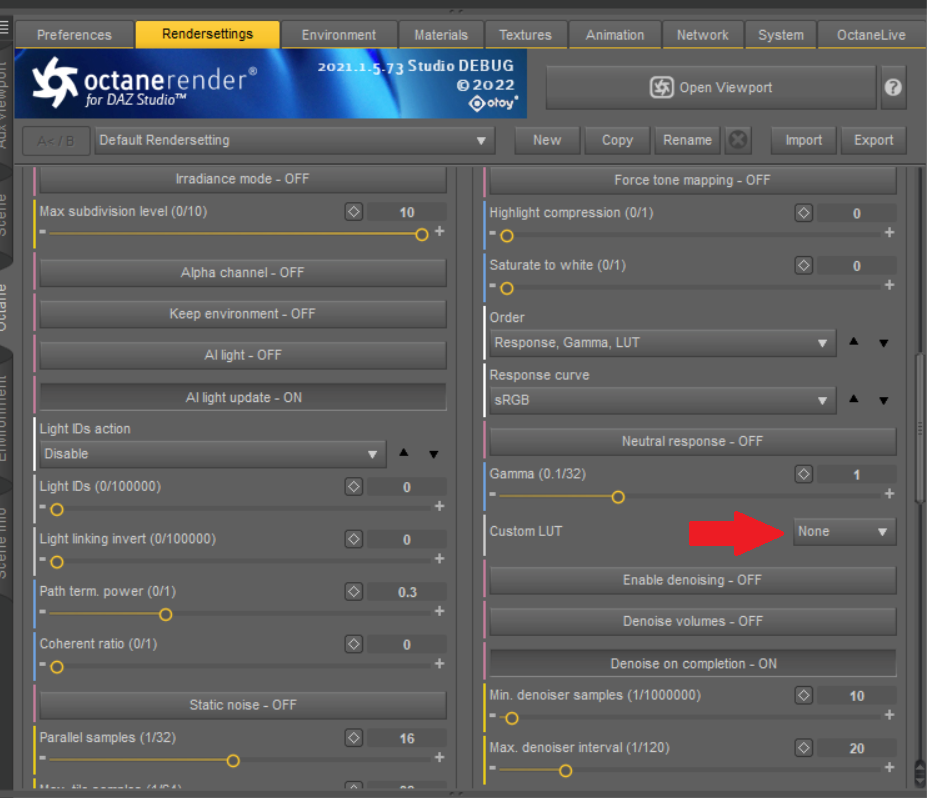Click plus icon for Max subdivision level
The height and width of the screenshot is (798, 927).
click(439, 232)
